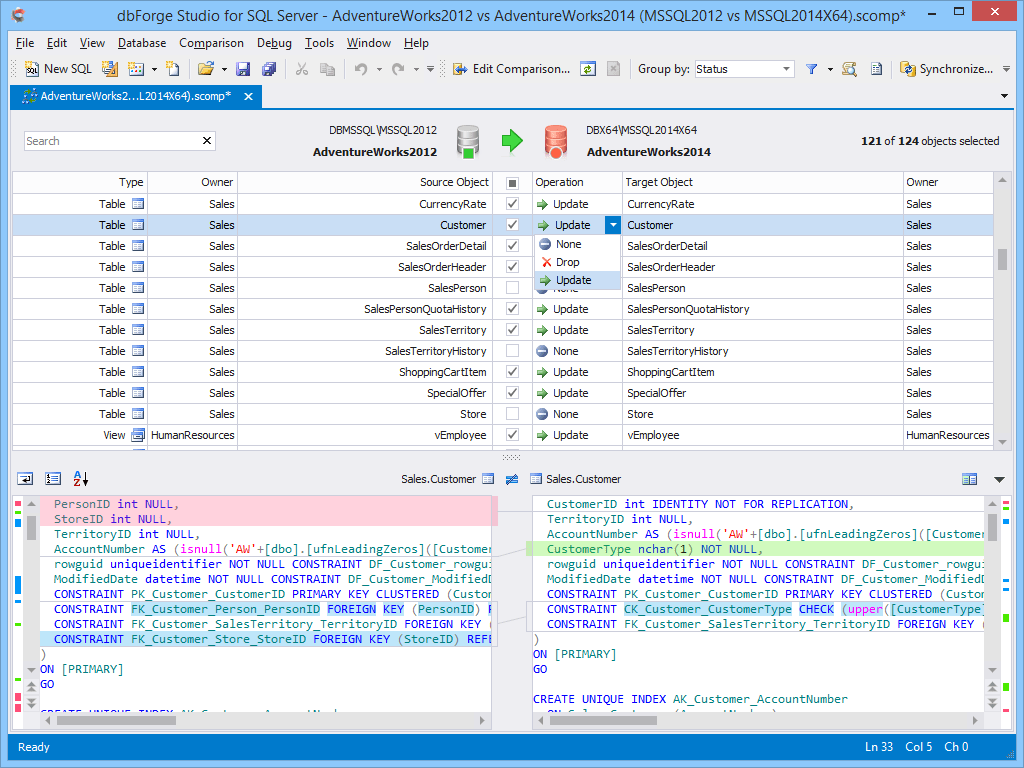Click the Save All icon
The image size is (1024, 768).
[x=269, y=69]
